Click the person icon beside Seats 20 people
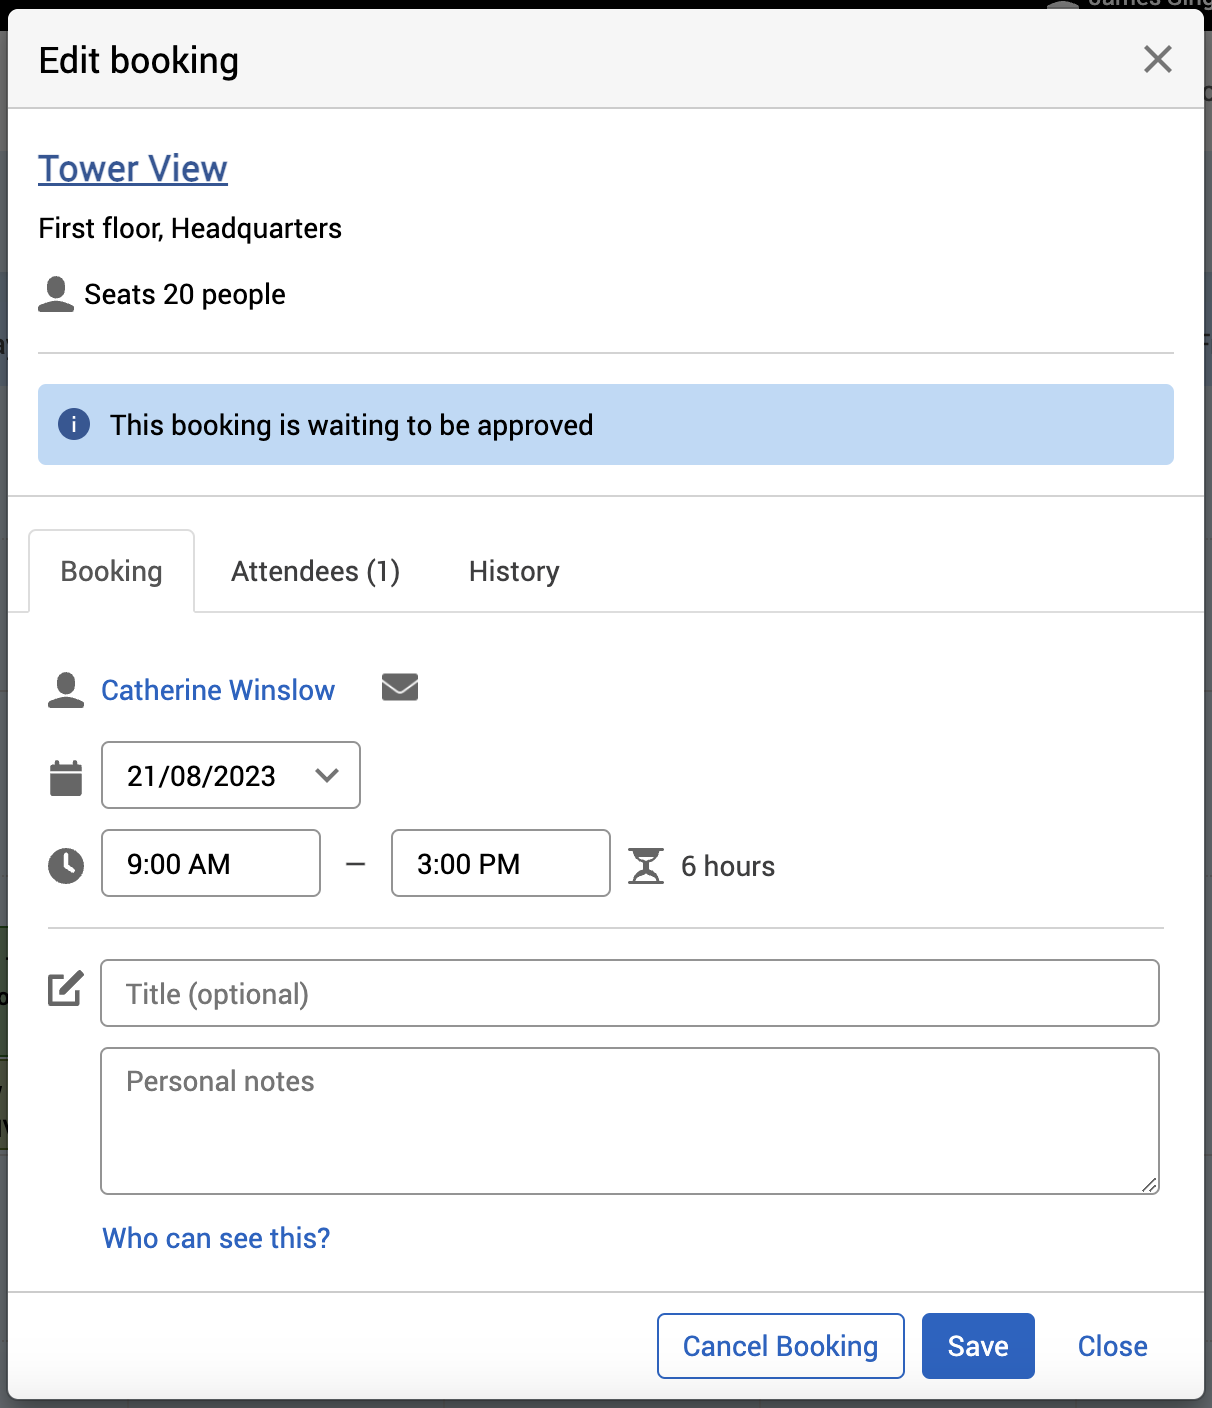 click(56, 294)
